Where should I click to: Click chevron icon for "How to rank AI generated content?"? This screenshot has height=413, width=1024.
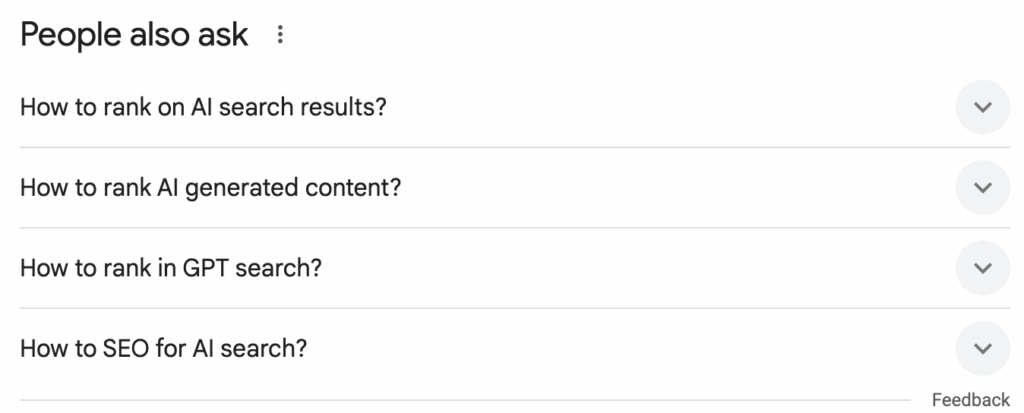[983, 188]
